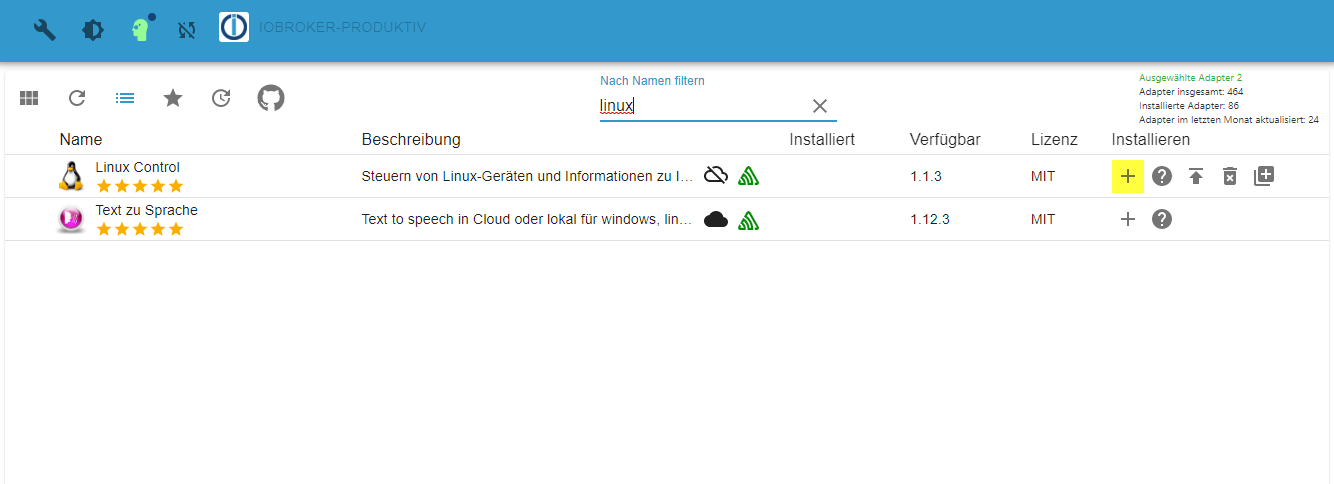Viewport: 1334px width, 484px height.
Task: Clear the 'linux' filter with X
Action: pos(820,106)
